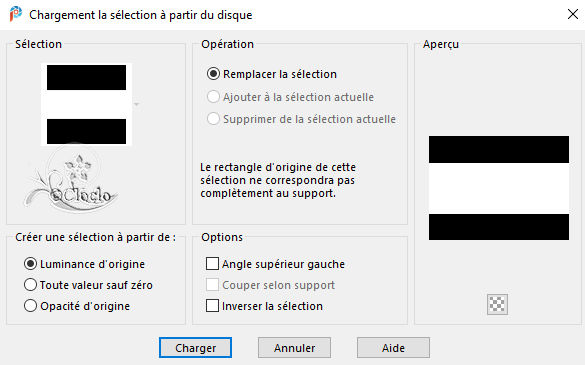Close the Chargement la sélection dialog

pyautogui.click(x=572, y=14)
